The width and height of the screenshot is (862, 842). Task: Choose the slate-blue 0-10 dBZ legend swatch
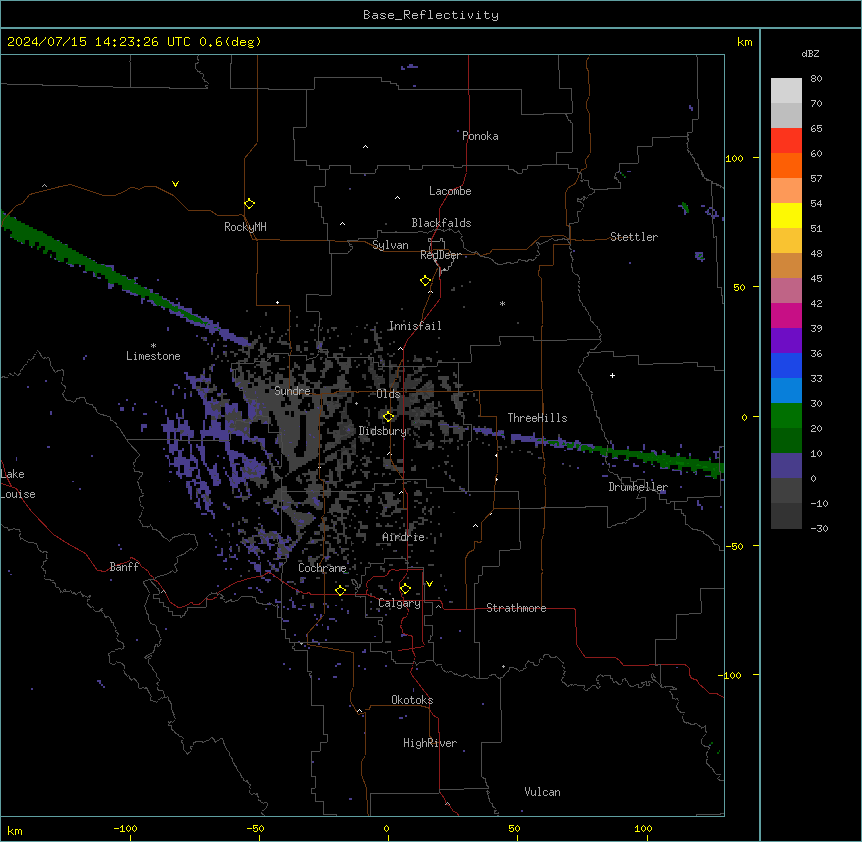786,466
